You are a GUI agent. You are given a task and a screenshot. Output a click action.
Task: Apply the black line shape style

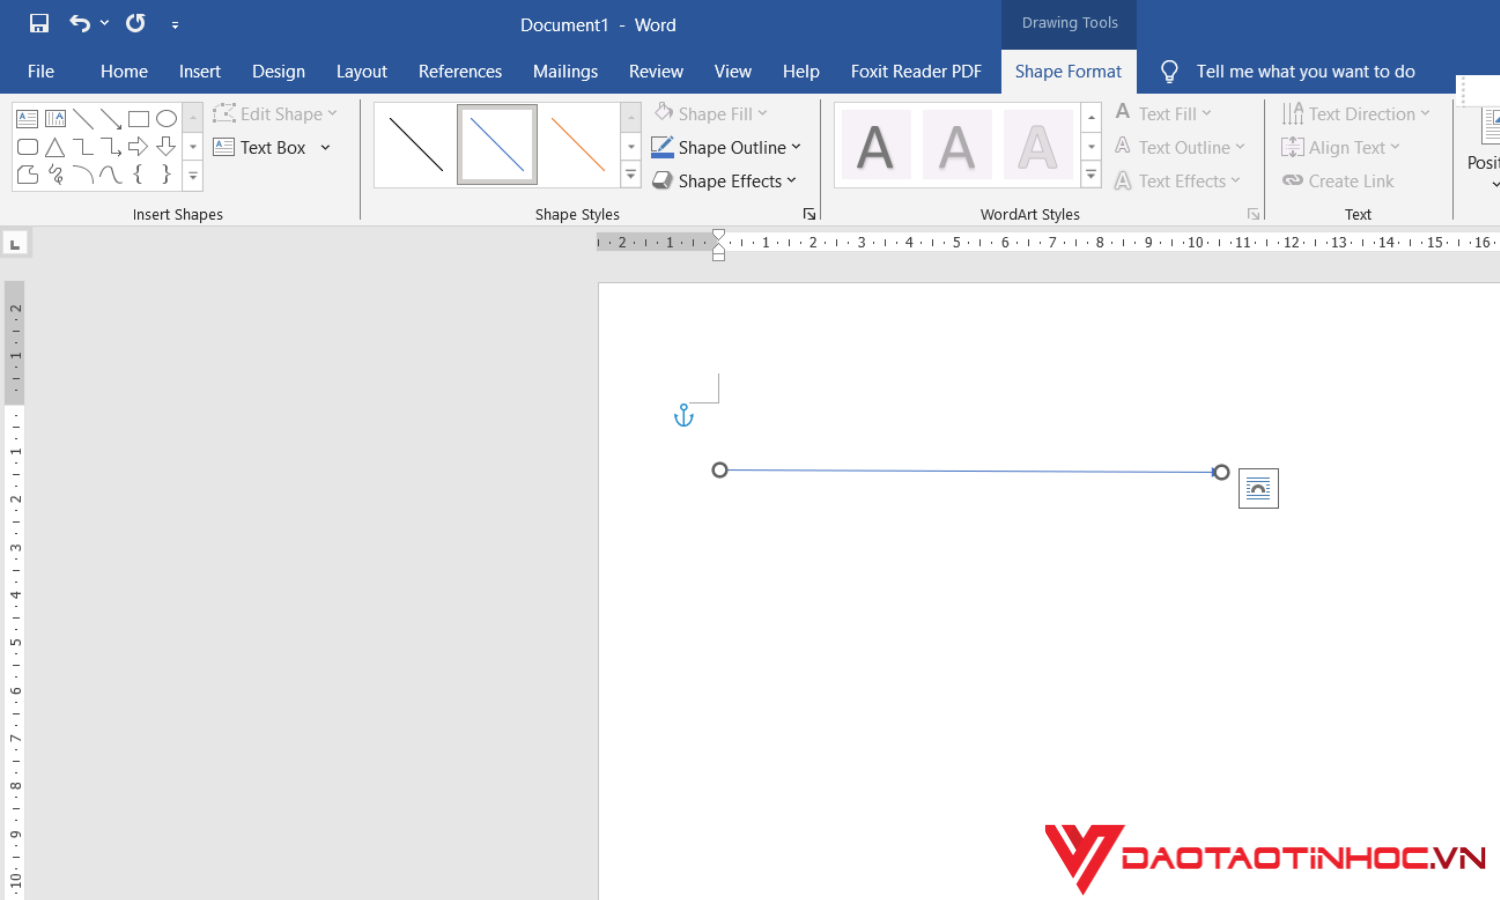pyautogui.click(x=416, y=145)
